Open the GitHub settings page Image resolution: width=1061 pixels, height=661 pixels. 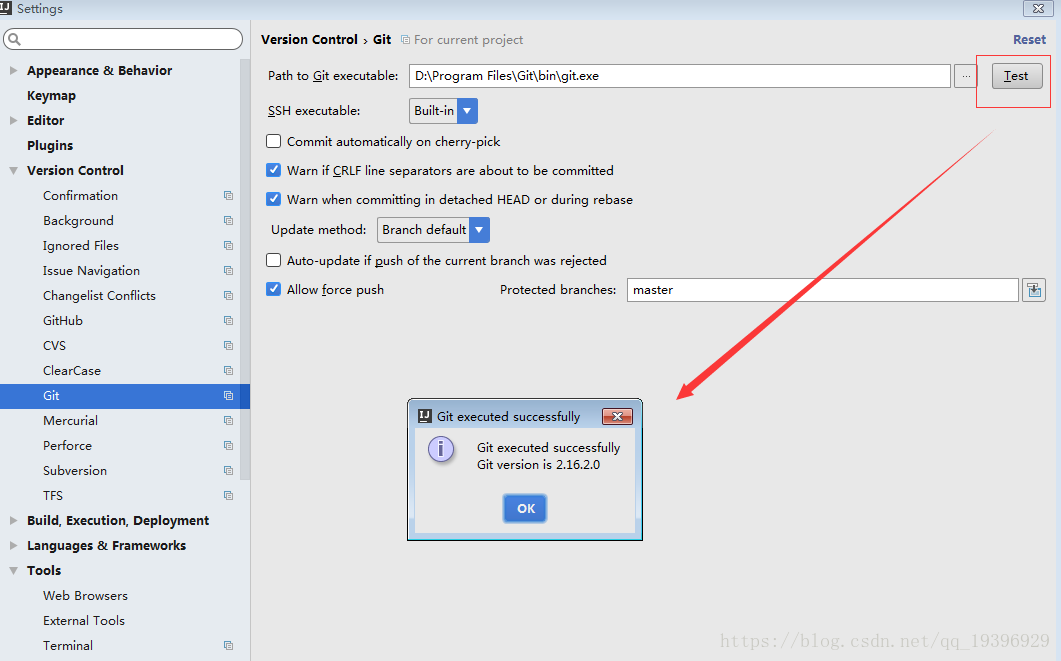pos(63,321)
